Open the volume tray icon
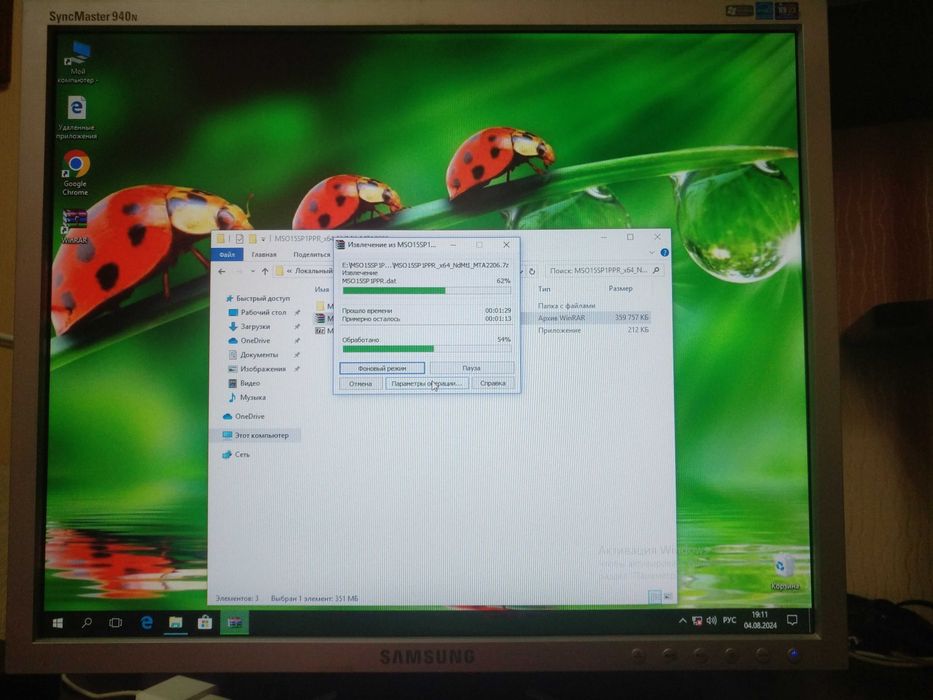933x700 pixels. click(x=712, y=621)
